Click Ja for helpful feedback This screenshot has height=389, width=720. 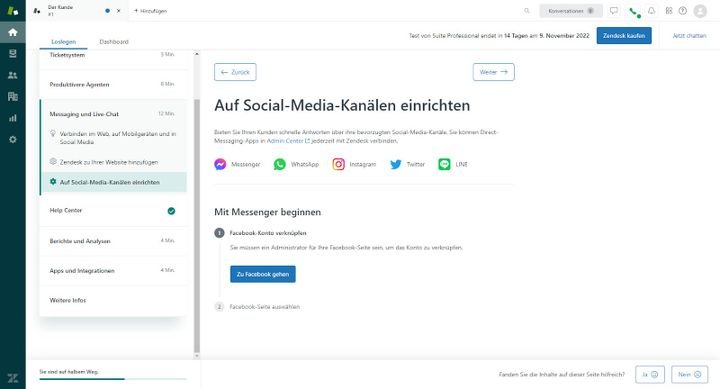click(650, 374)
